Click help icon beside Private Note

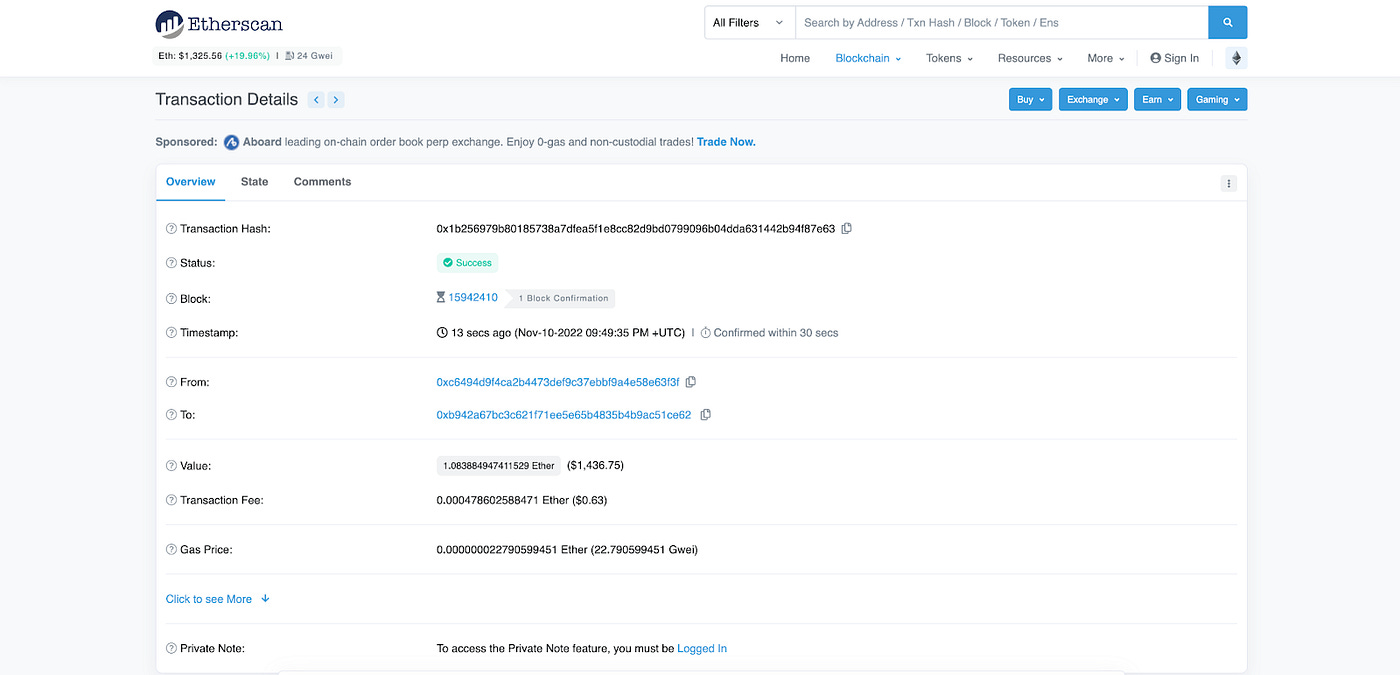(x=171, y=649)
